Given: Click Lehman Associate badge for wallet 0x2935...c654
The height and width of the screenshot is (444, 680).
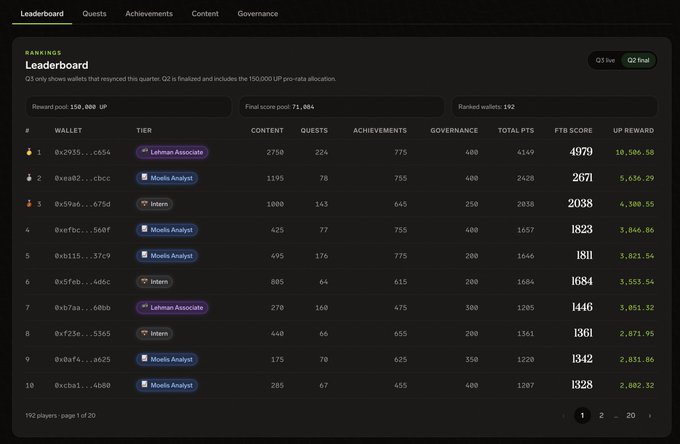Looking at the screenshot, I should 172,152.
